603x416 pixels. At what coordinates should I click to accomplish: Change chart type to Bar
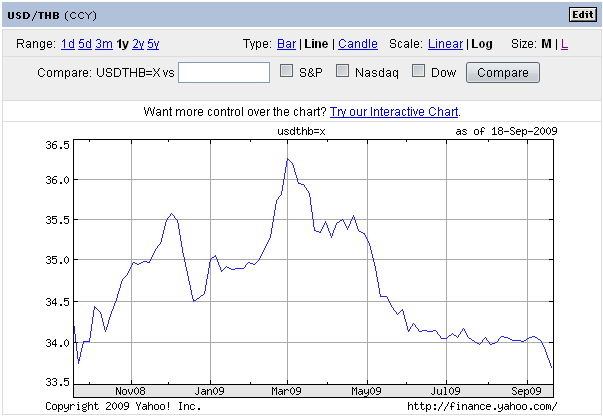(x=287, y=44)
